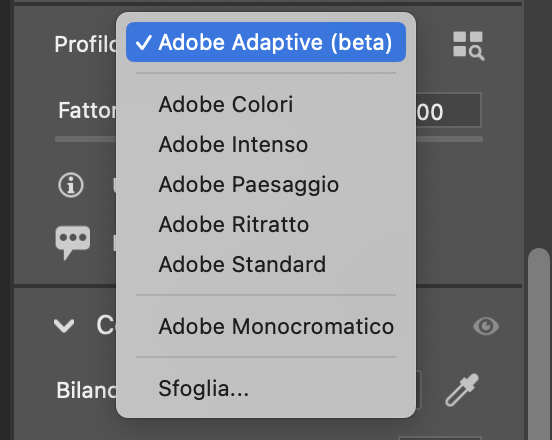
Task: Select the white balance eyedropper tool
Action: [462, 390]
